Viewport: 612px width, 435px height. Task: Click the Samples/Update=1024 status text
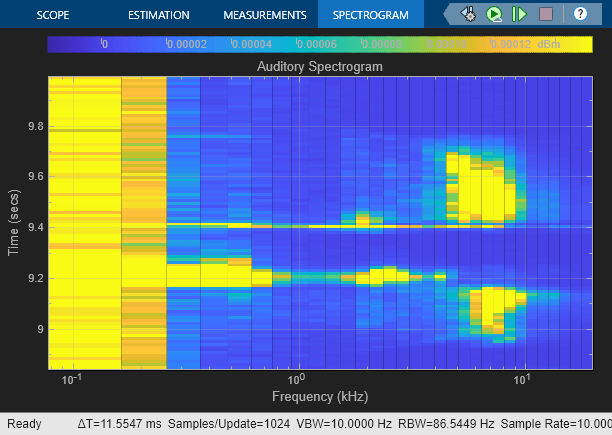[x=229, y=424]
